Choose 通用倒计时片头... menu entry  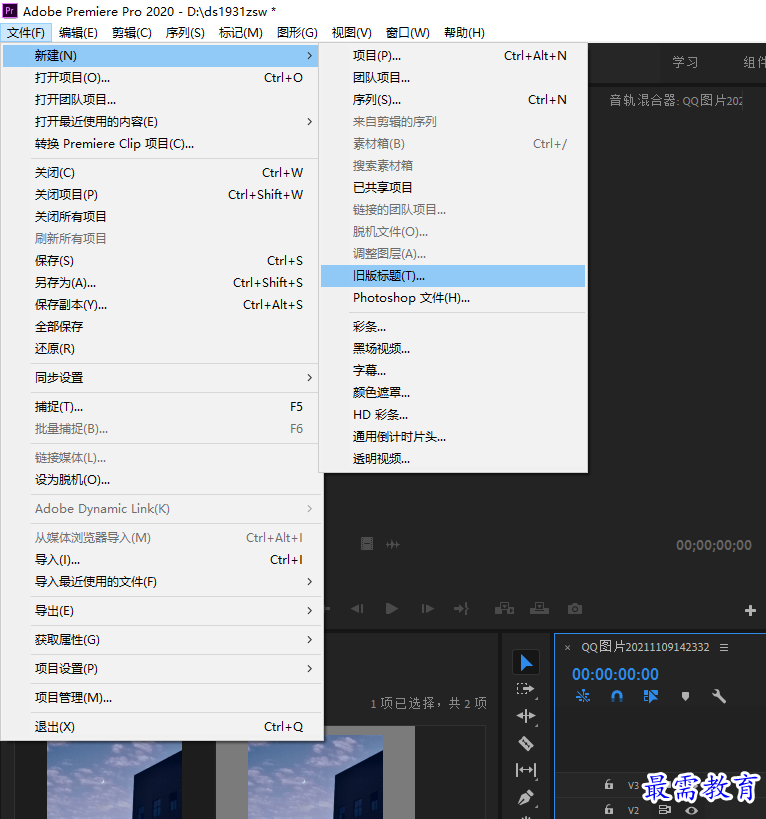453,437
